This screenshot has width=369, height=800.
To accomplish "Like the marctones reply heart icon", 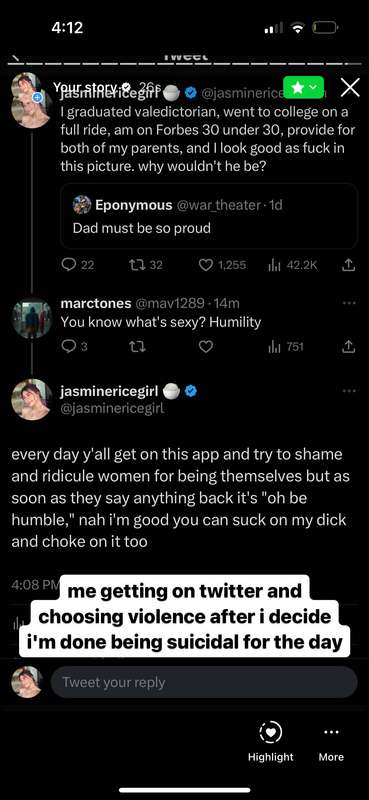I will coord(206,347).
